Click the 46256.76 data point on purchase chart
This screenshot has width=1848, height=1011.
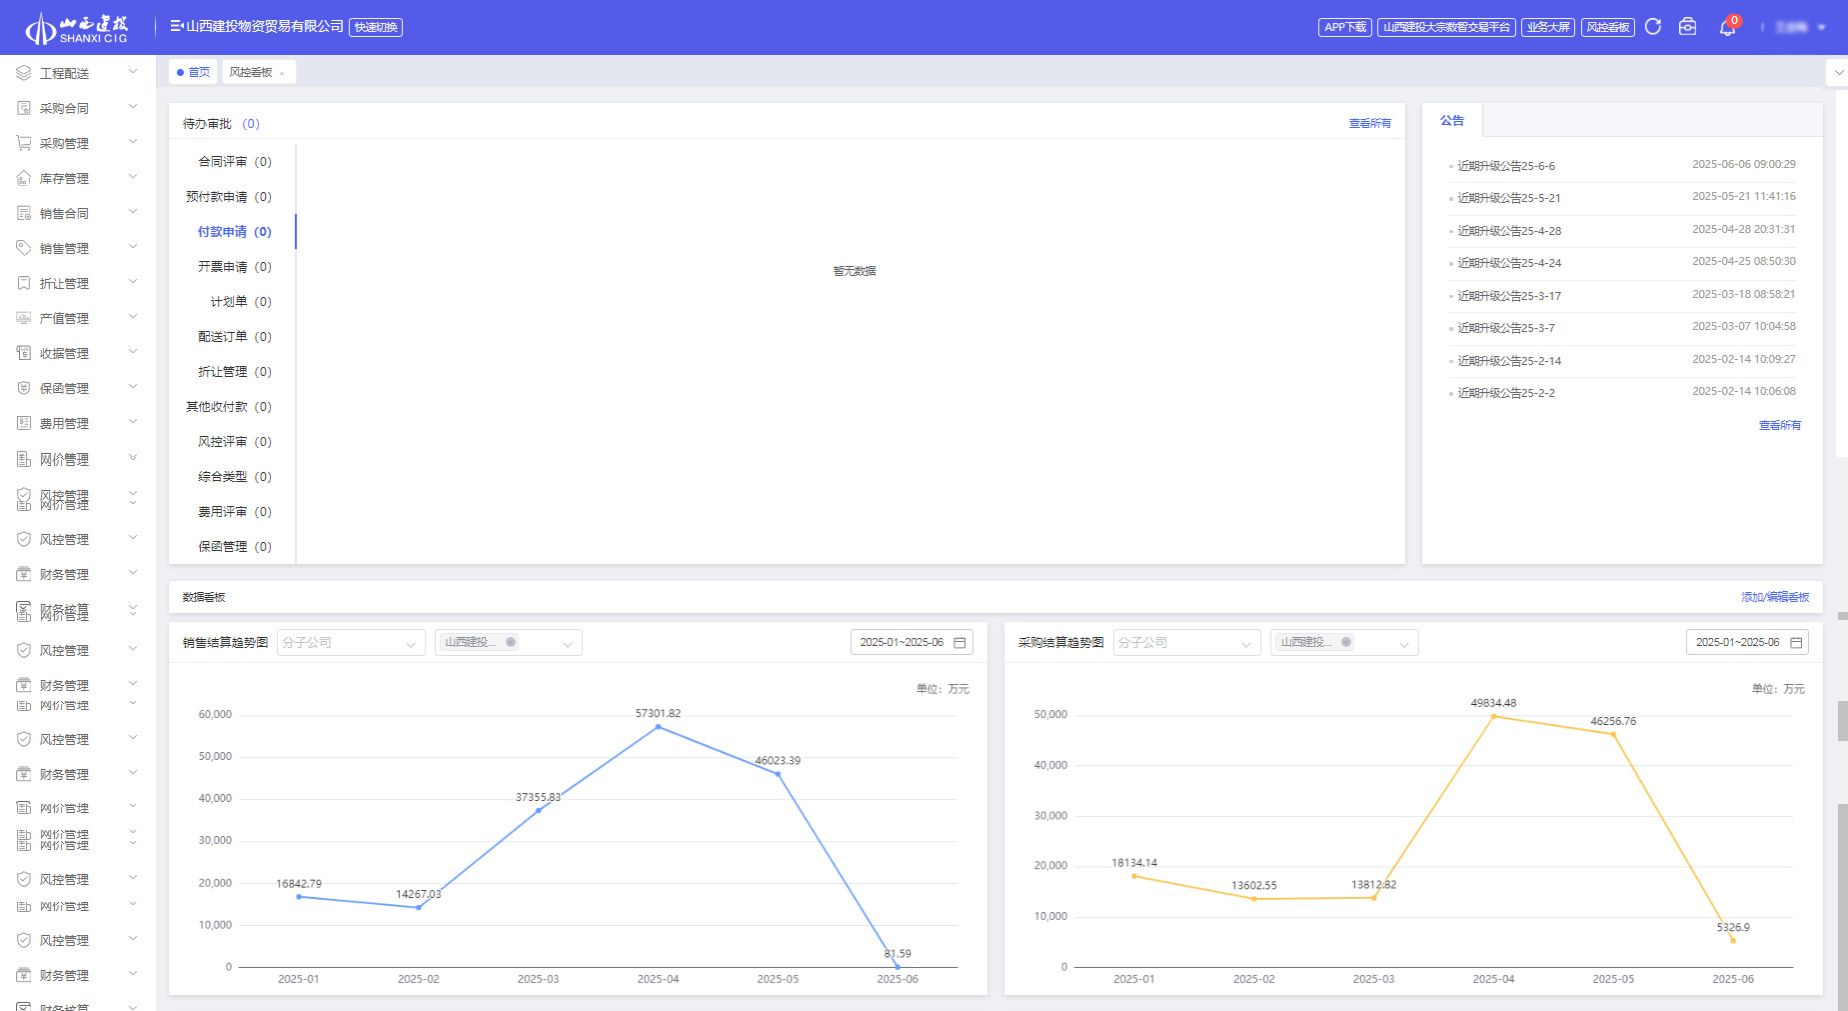point(1613,734)
